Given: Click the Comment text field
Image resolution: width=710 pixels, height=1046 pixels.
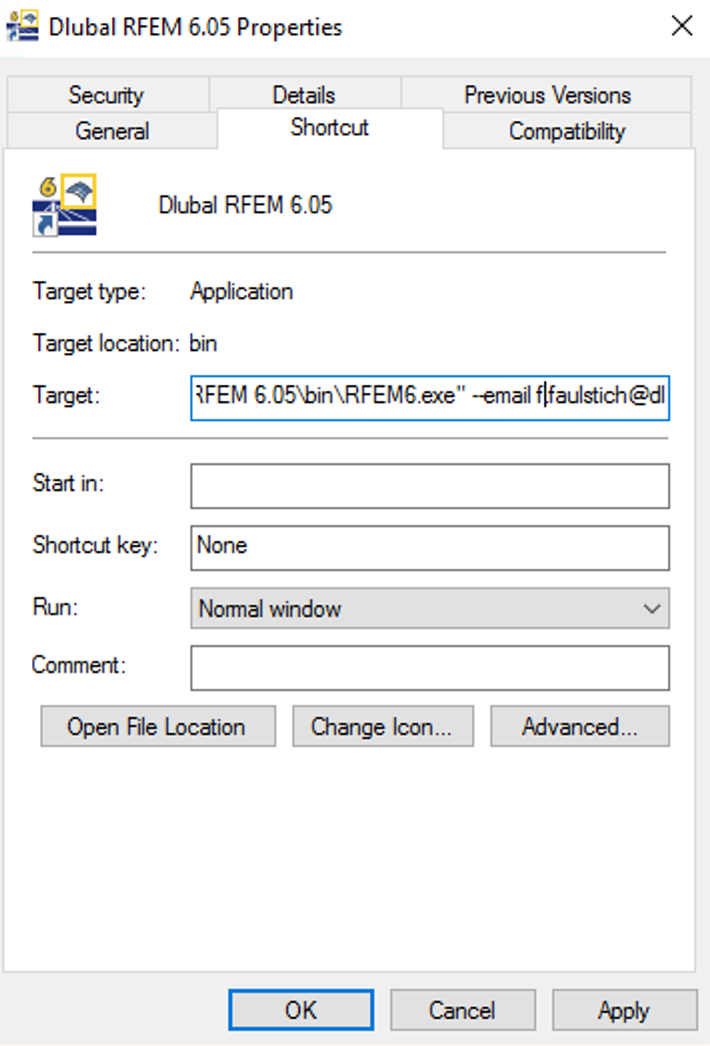Looking at the screenshot, I should [430, 667].
